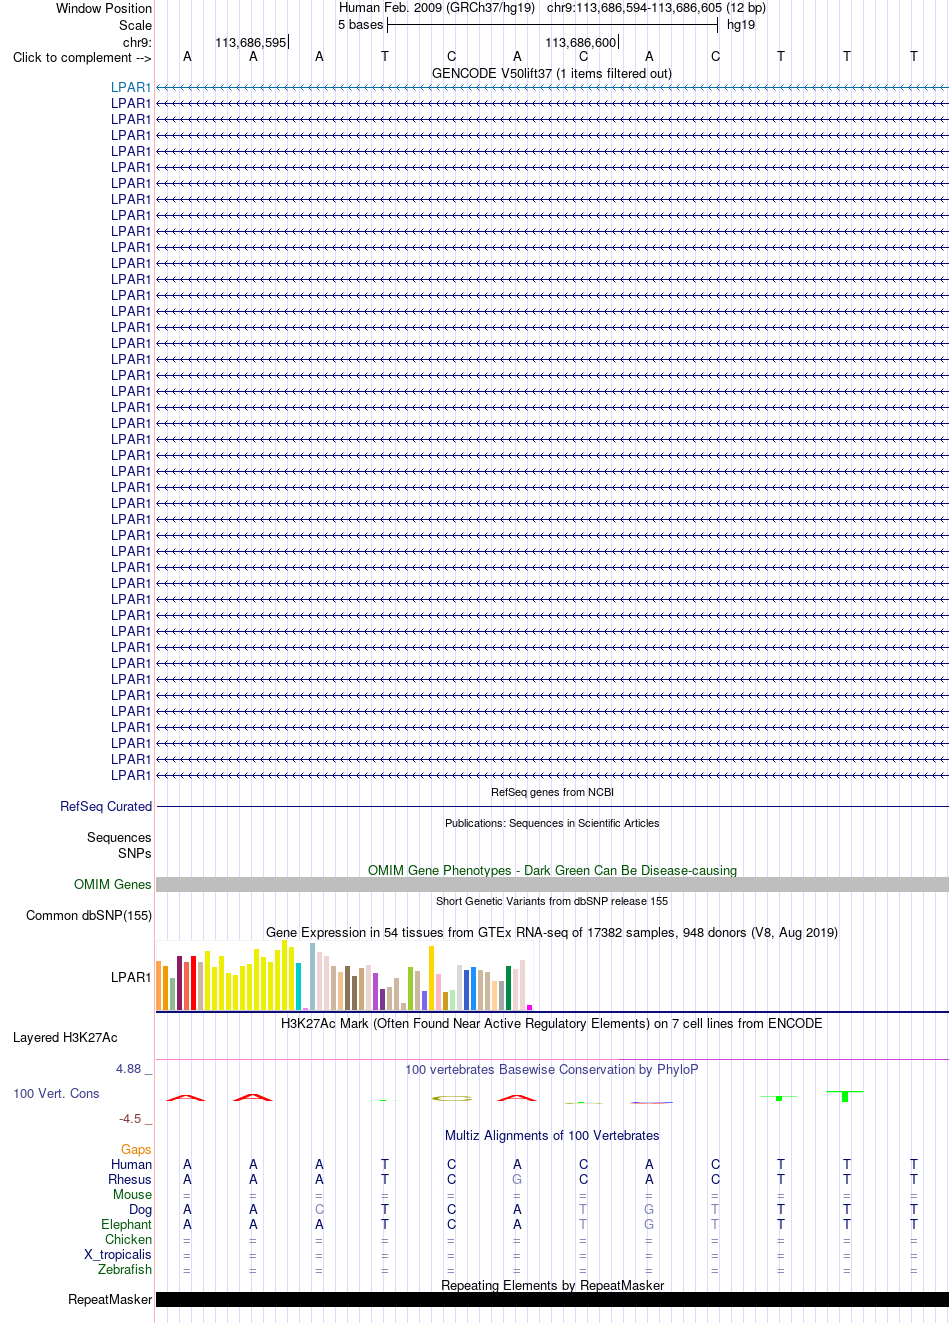Viewport: 950px width, 1323px height.
Task: Click the GTEx expression bar chart
Action: click(x=344, y=975)
